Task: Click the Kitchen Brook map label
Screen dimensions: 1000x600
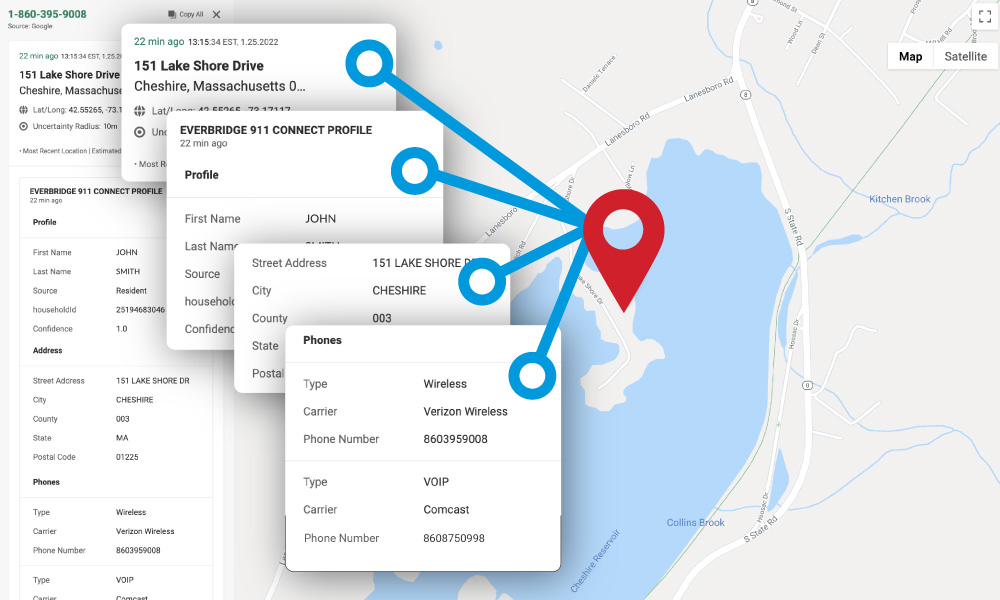Action: pyautogui.click(x=900, y=199)
